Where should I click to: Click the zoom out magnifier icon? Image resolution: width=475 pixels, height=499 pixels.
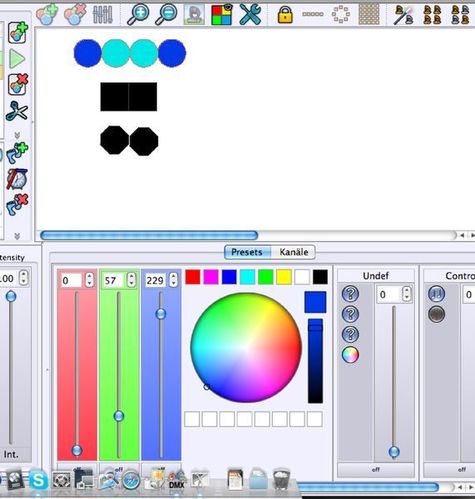[x=166, y=14]
